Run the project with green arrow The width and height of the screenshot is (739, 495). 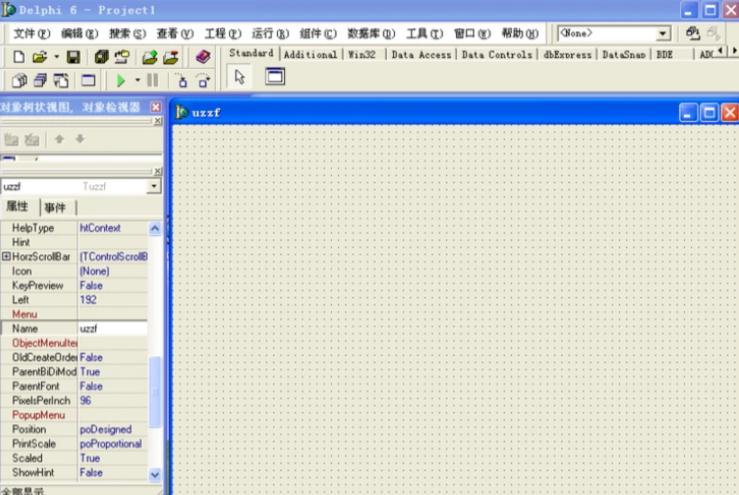121,80
